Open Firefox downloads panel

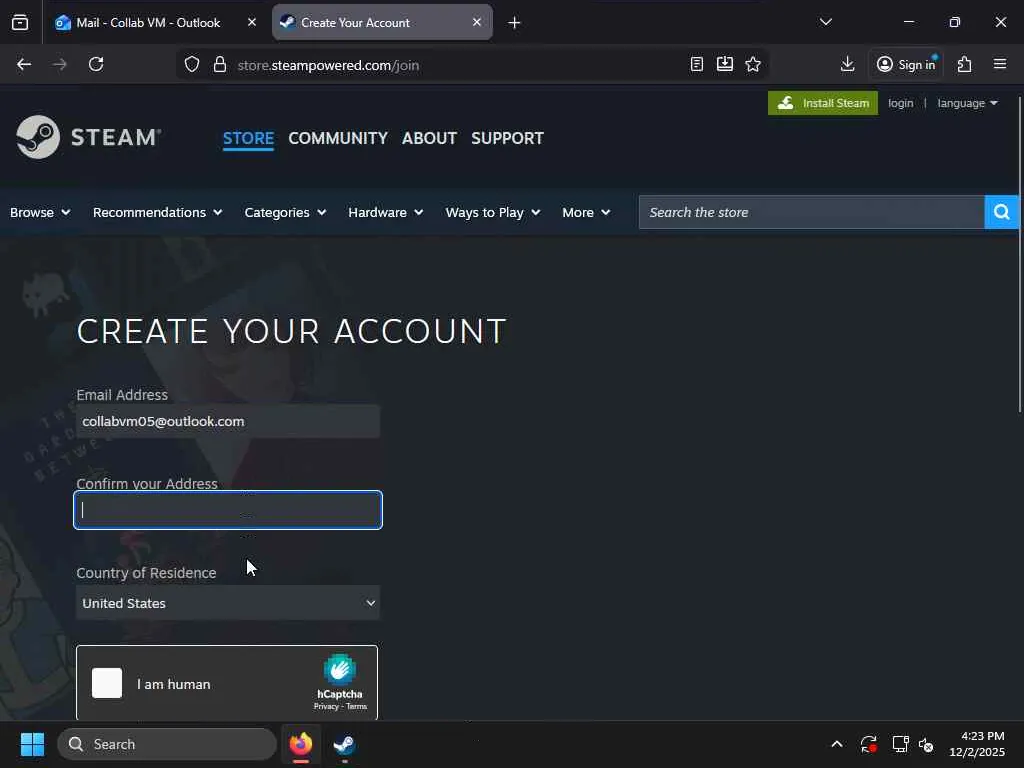coord(848,65)
